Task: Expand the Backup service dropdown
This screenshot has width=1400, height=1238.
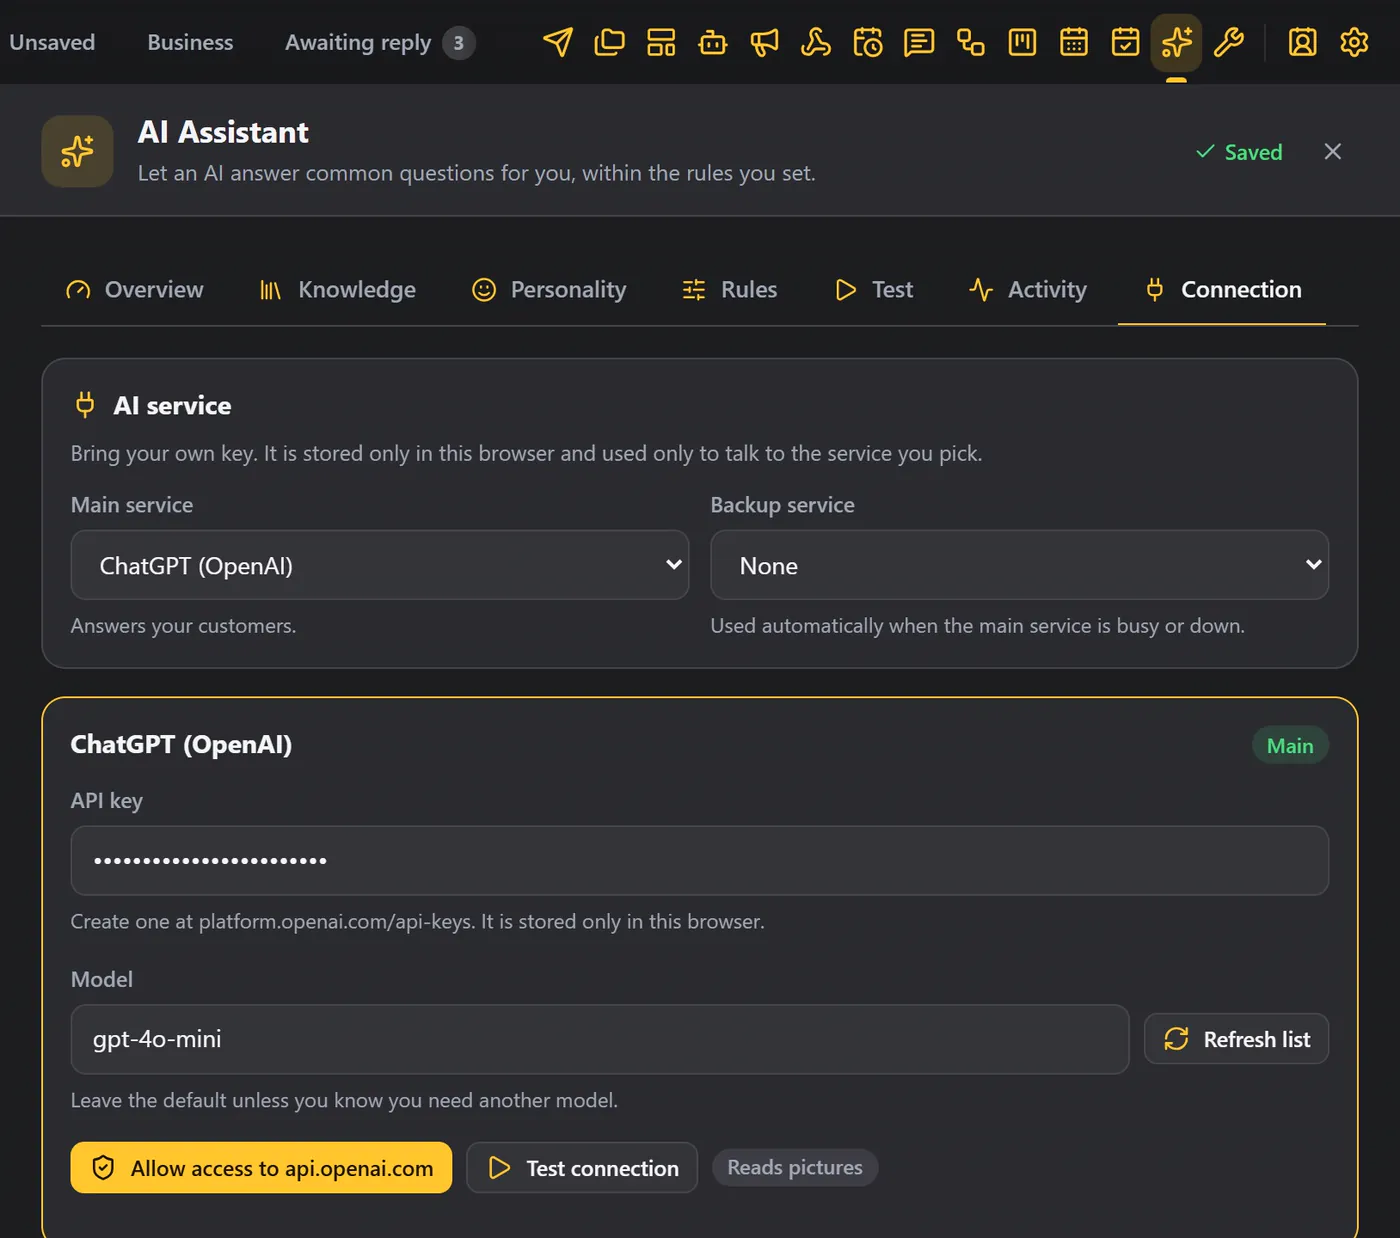Action: pyautogui.click(x=1019, y=565)
